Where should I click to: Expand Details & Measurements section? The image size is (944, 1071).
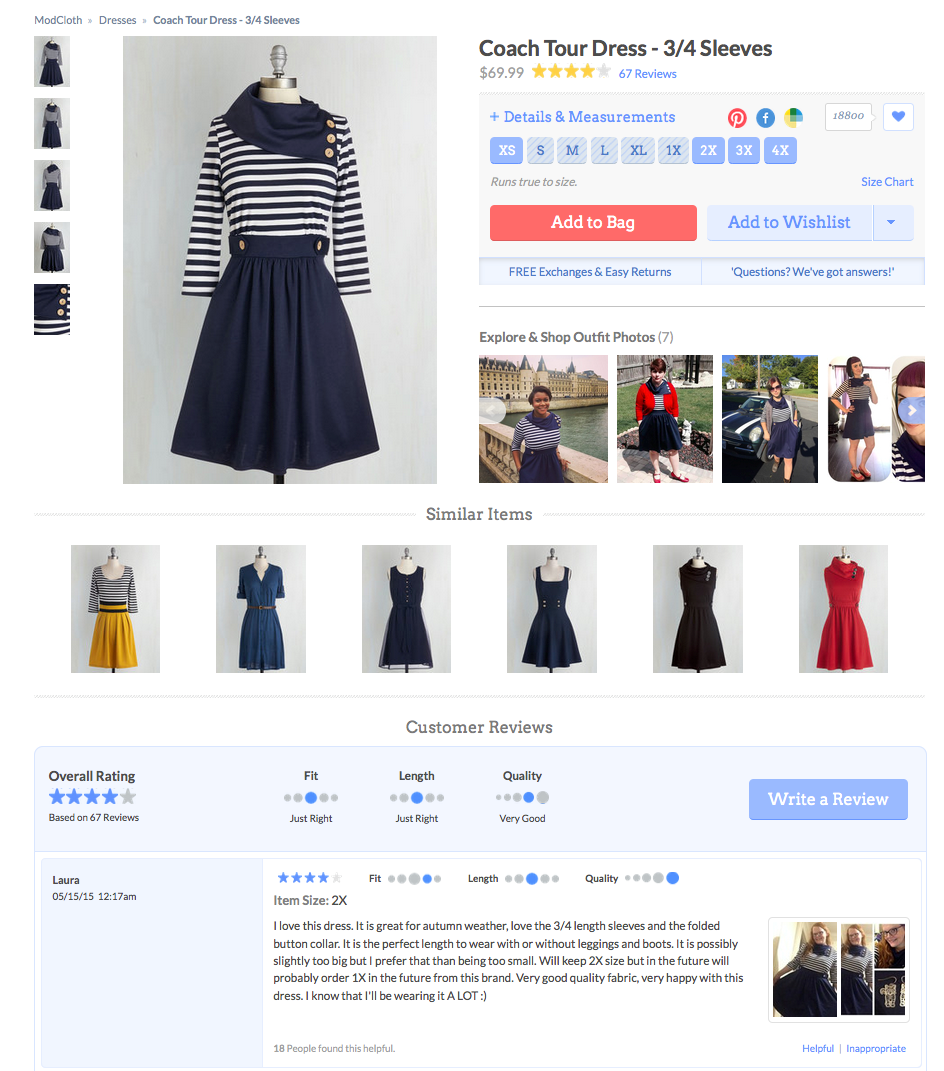click(x=582, y=117)
